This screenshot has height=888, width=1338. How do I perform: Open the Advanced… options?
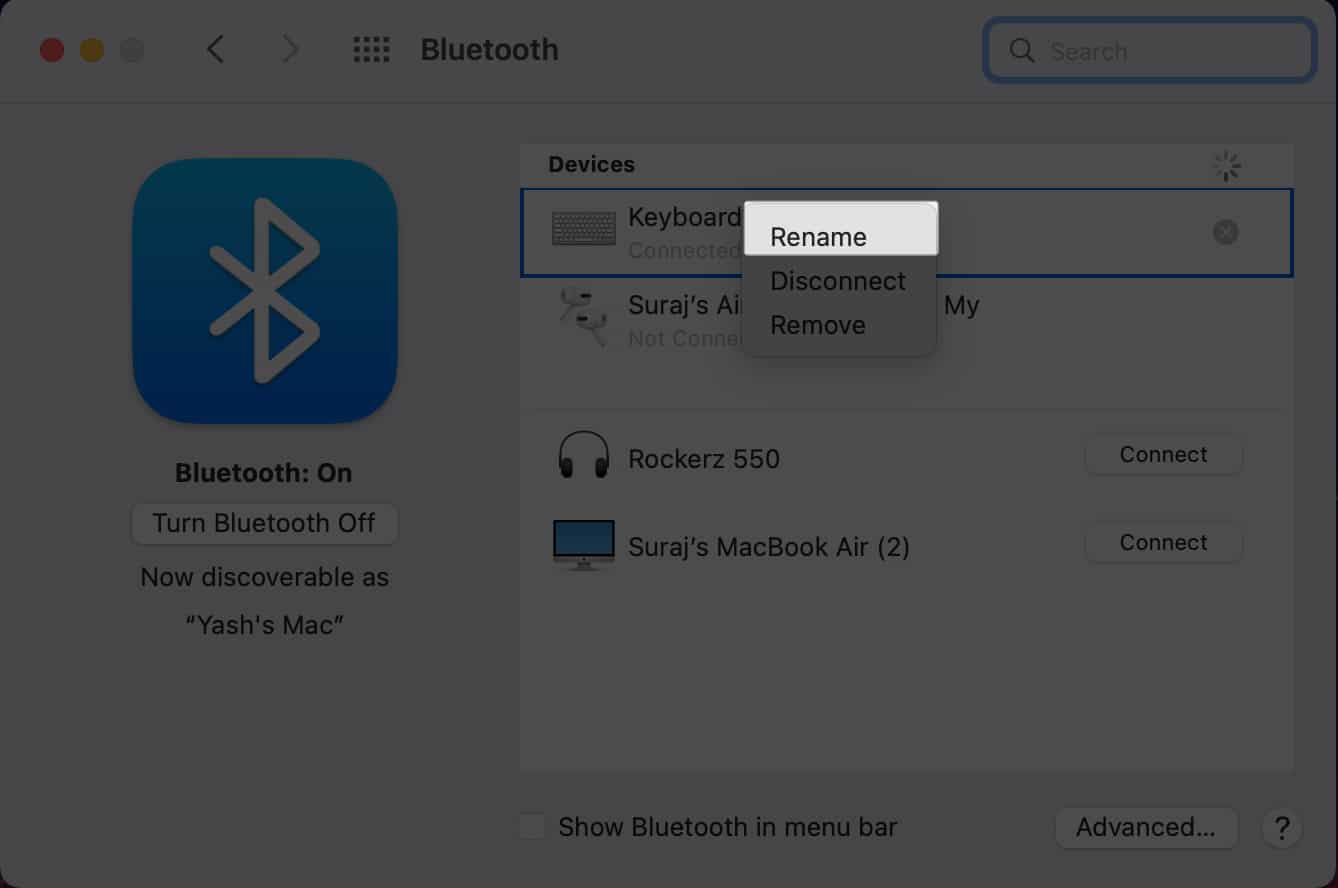(1146, 828)
